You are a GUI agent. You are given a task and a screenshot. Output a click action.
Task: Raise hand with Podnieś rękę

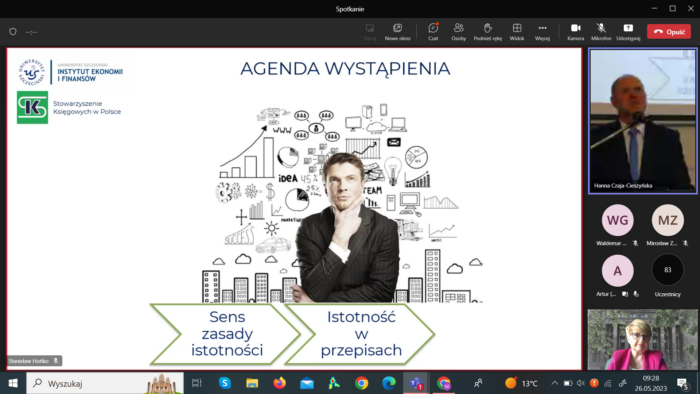[488, 32]
